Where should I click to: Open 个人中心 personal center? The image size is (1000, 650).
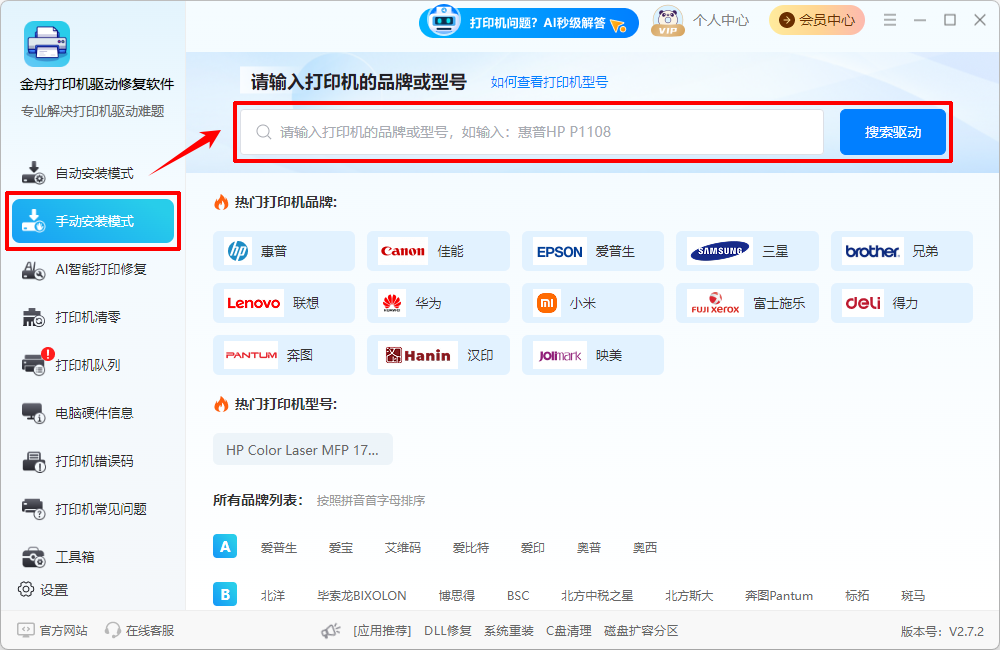[721, 20]
